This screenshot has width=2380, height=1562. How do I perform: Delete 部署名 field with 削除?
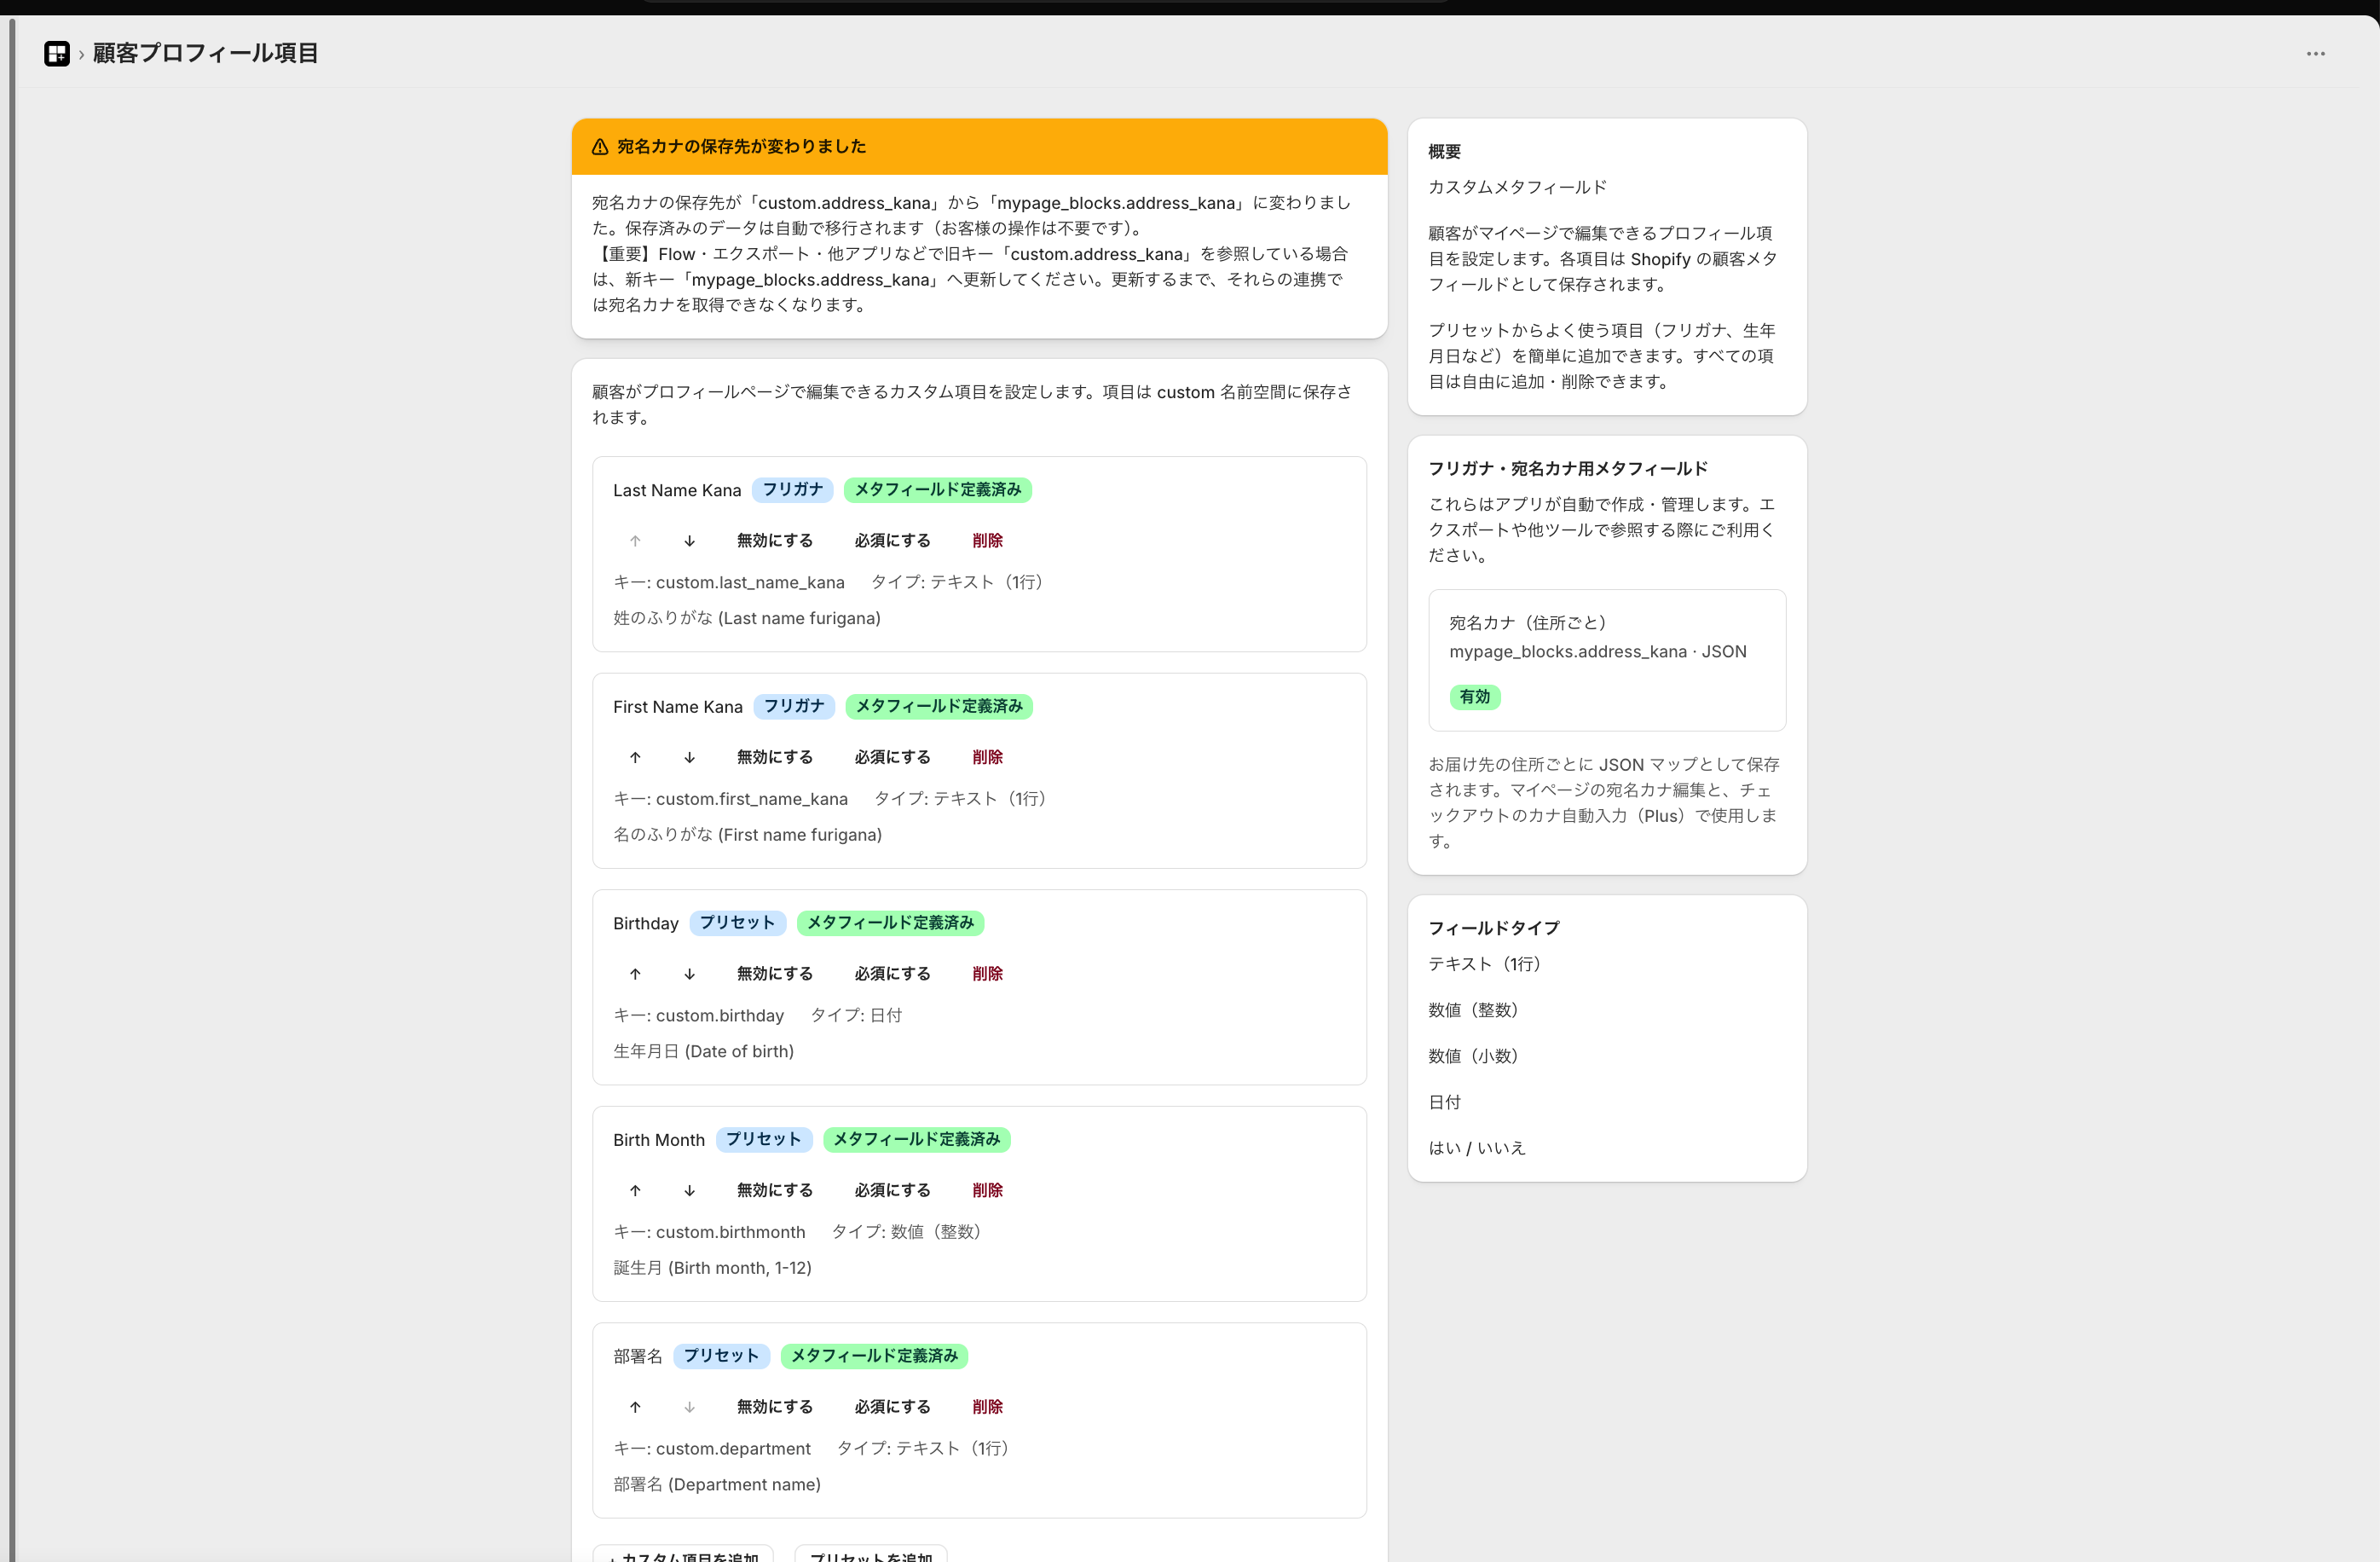coord(987,1407)
